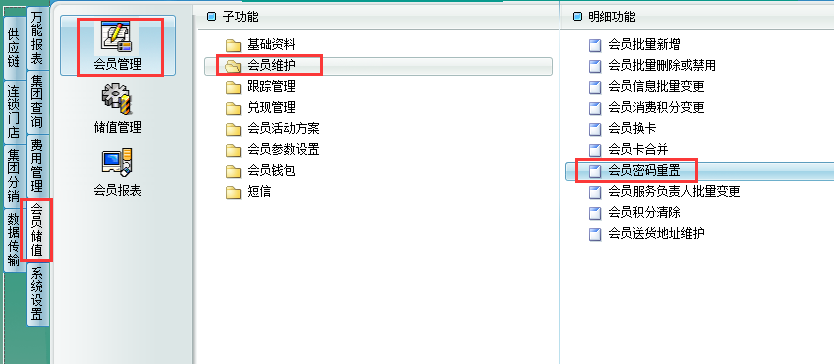Click the document icon beside 会员卡合并
Screen dimensions: 834x364
[x=595, y=150]
